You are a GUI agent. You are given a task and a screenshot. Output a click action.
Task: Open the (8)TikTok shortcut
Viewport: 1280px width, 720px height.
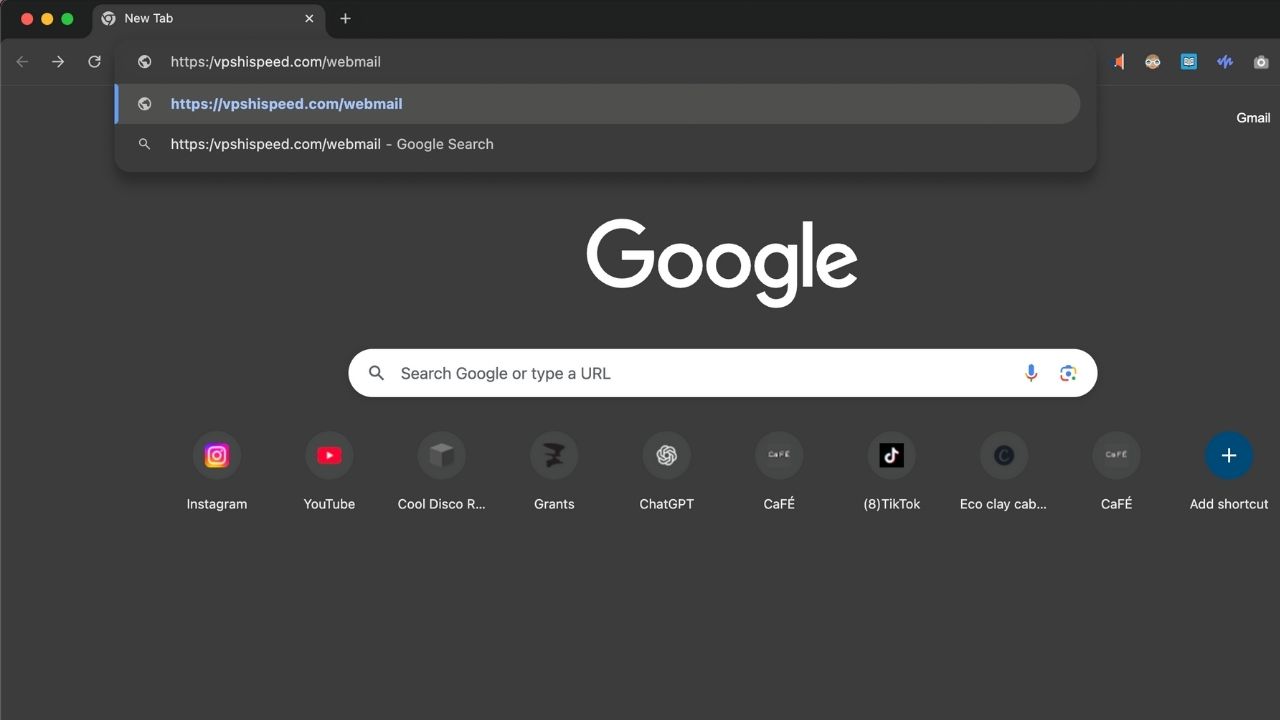click(x=892, y=471)
